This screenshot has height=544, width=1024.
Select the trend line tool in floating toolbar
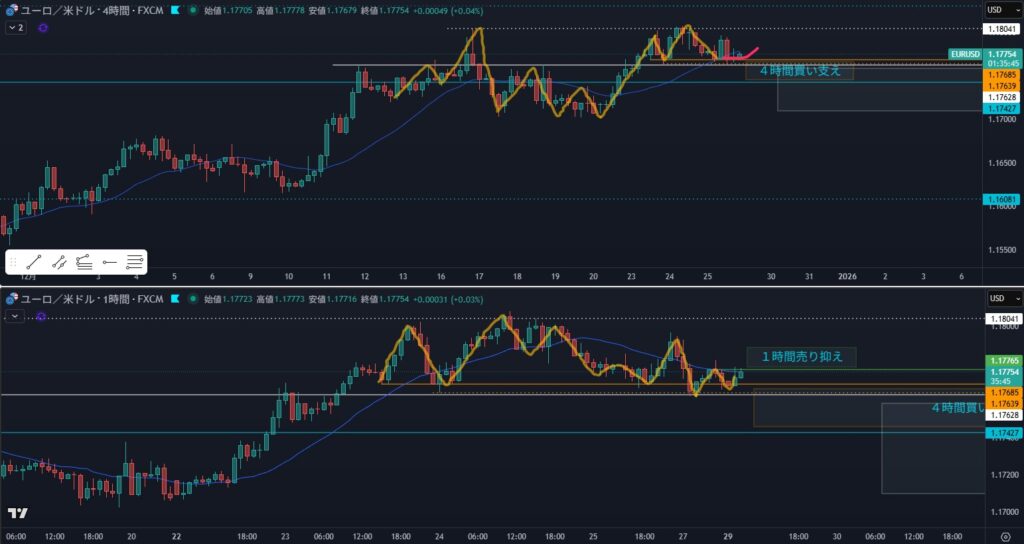click(x=33, y=262)
